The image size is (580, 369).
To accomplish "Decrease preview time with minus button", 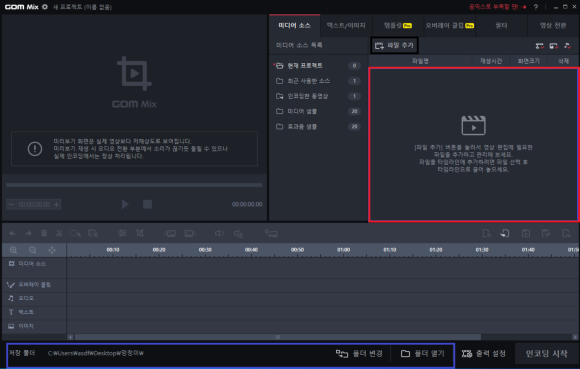I will tap(11, 204).
